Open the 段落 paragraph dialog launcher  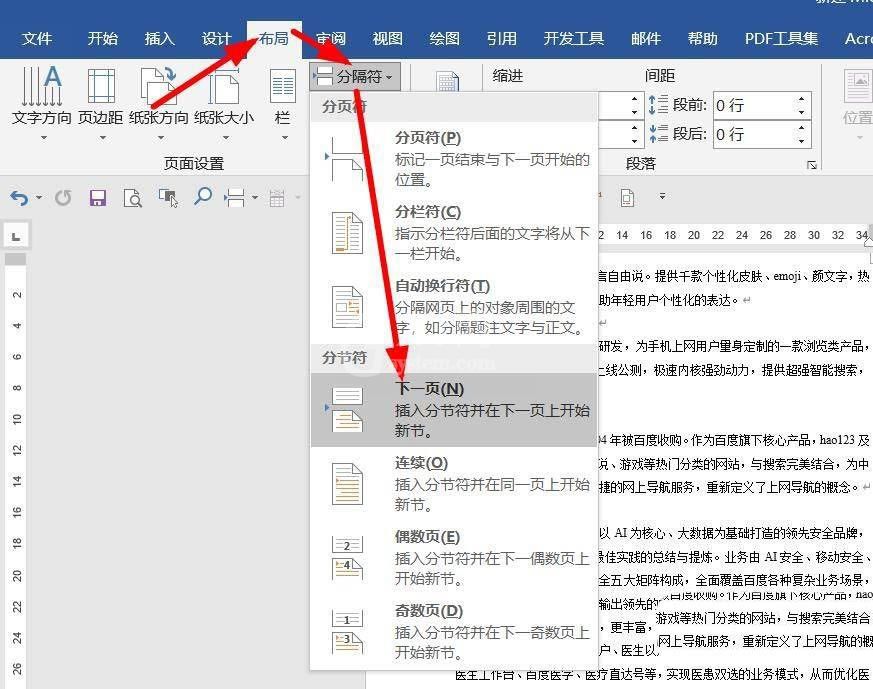pyautogui.click(x=812, y=165)
